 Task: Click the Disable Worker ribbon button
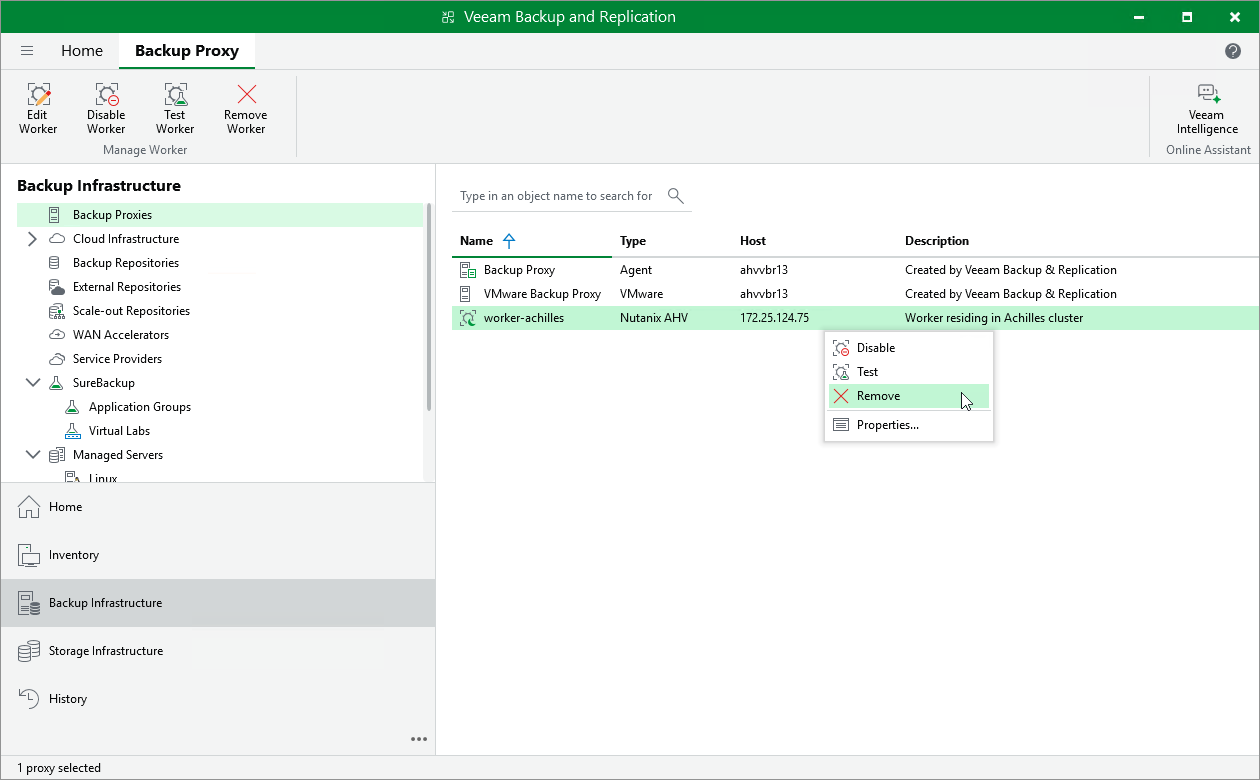point(106,108)
